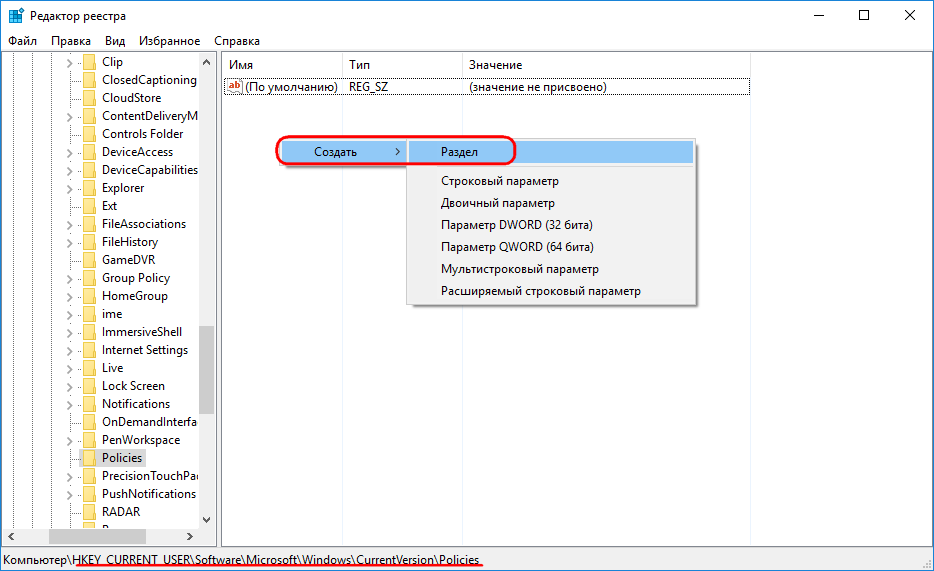Click the Тип column header
Viewport: 934px width, 571px height.
pyautogui.click(x=403, y=65)
